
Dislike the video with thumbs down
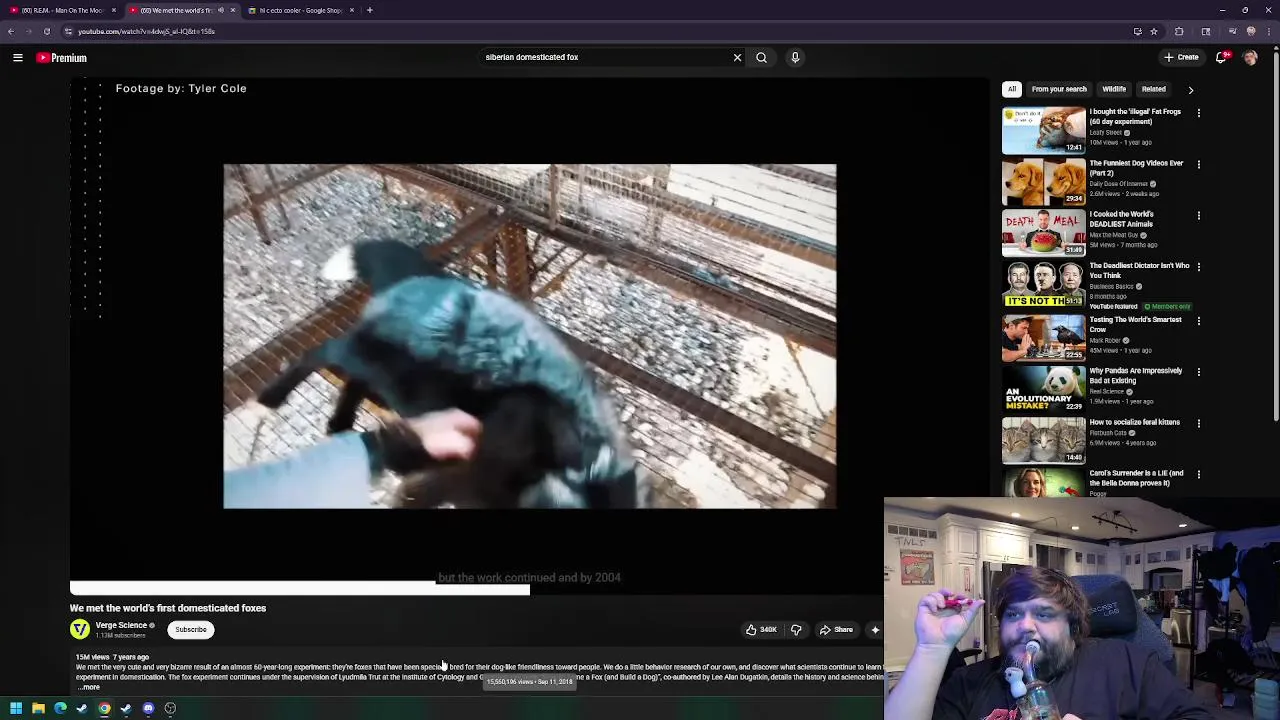tap(796, 630)
